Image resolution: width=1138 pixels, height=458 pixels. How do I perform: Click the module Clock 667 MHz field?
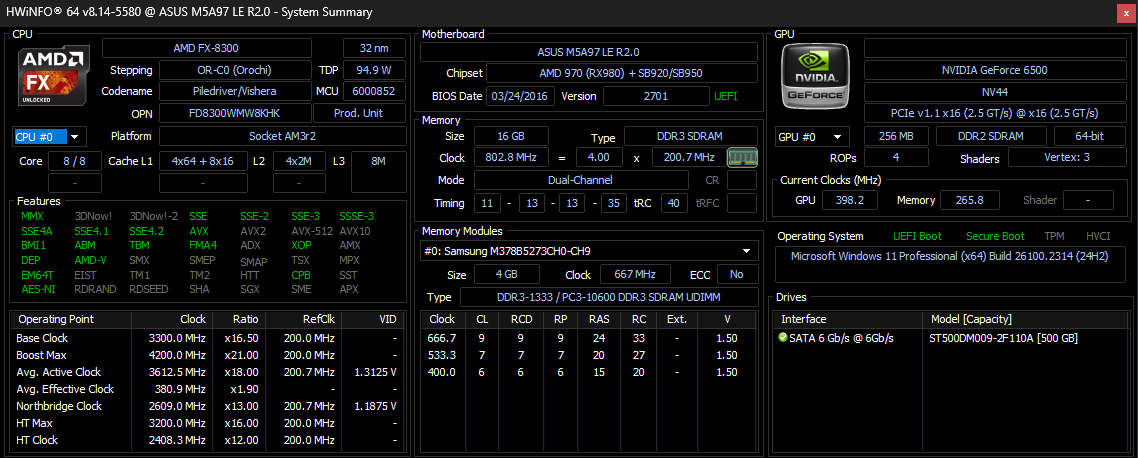point(635,274)
